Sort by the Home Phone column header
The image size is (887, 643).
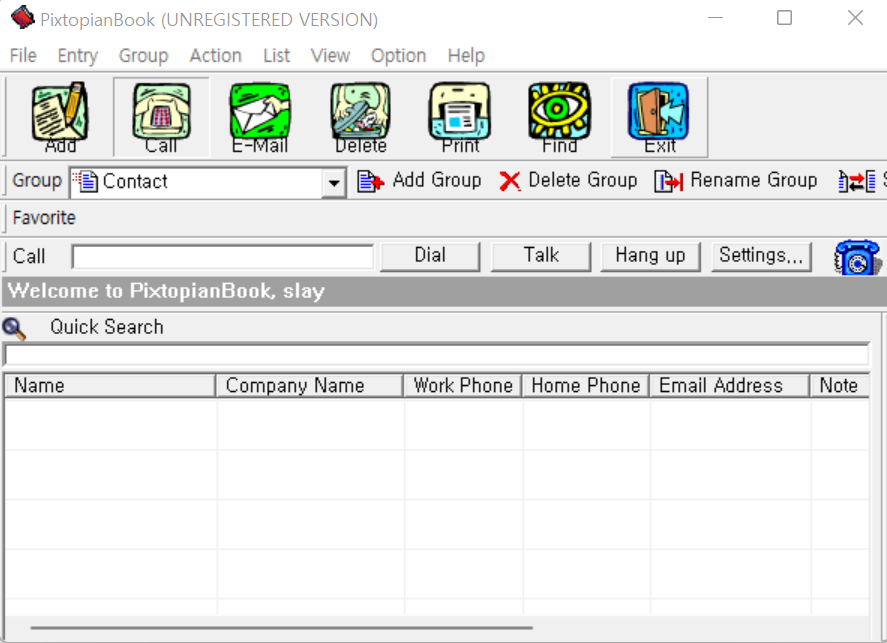pyautogui.click(x=585, y=386)
